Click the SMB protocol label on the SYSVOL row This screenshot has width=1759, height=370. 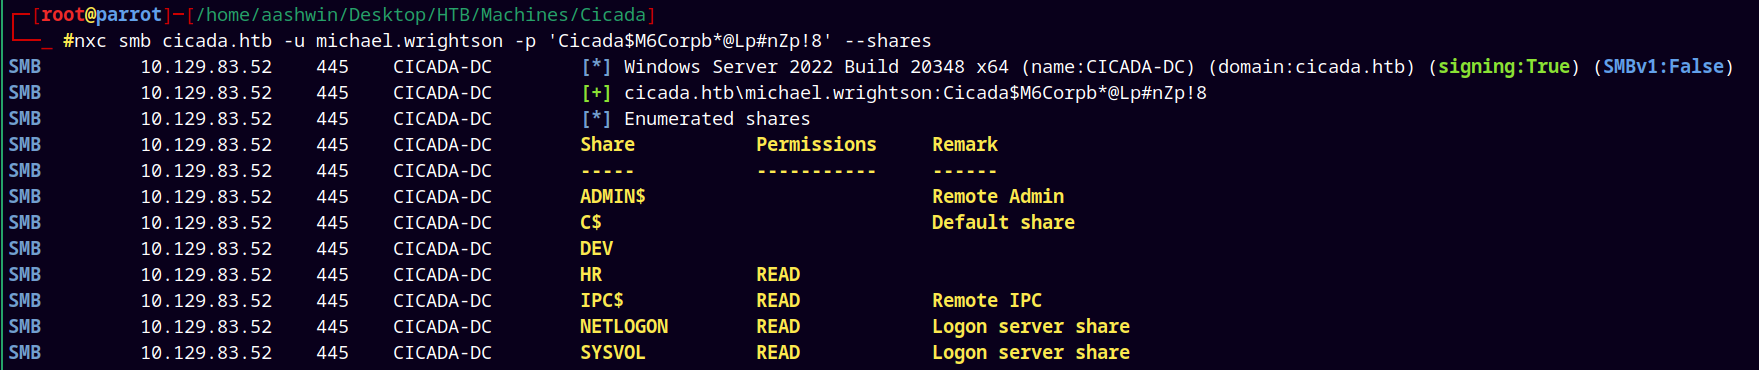point(25,353)
